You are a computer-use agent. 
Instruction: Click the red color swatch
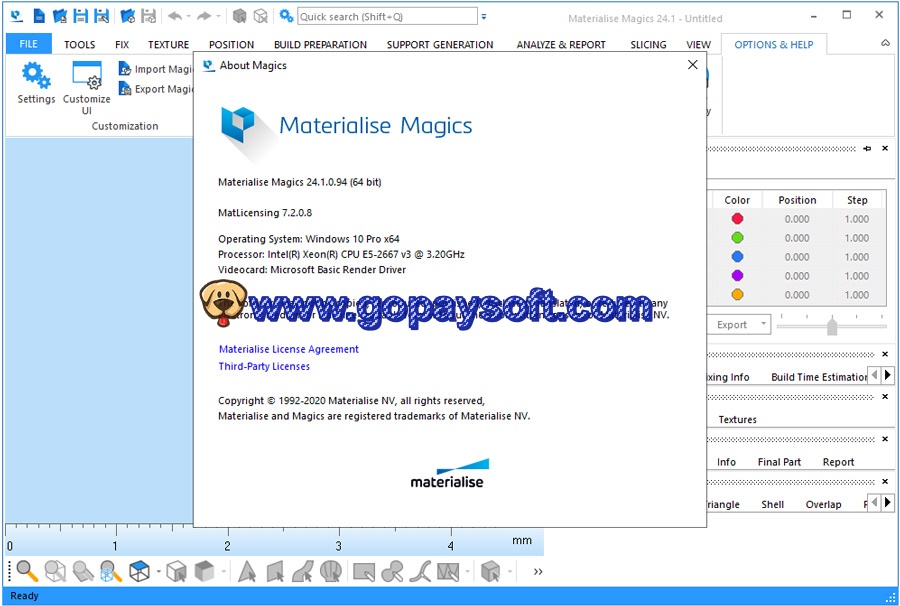point(738,219)
